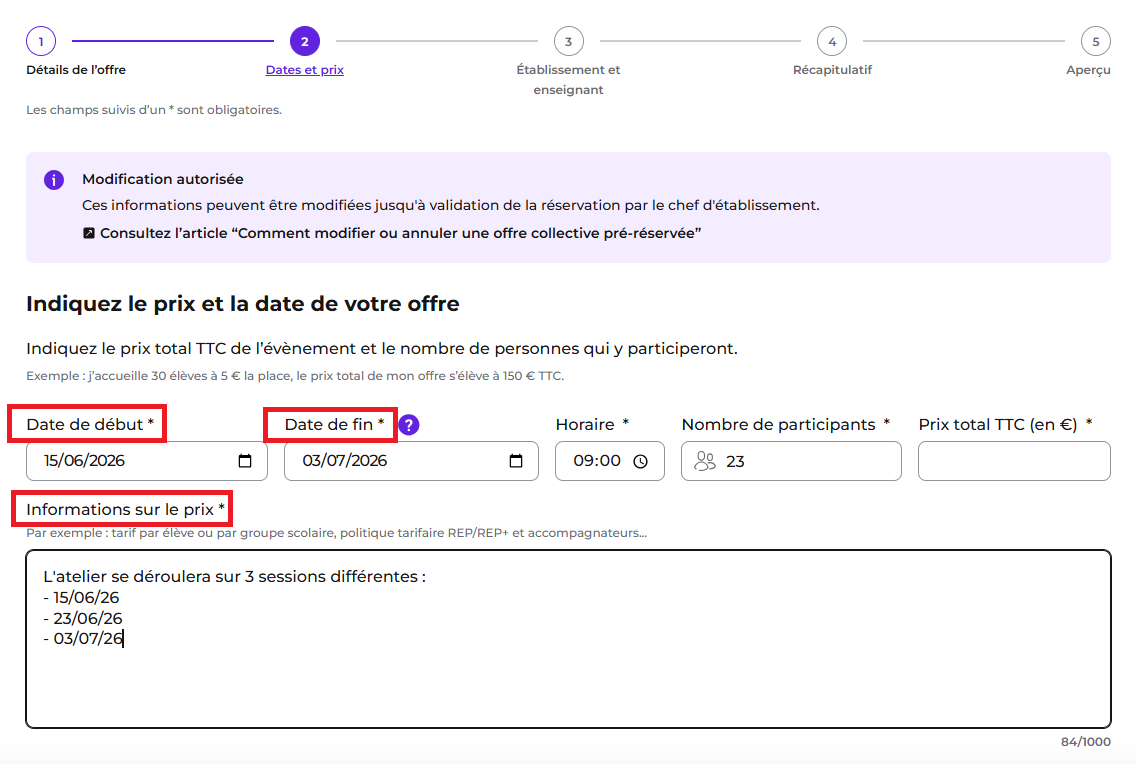Focus the Horaire field showing 09:00
The width and height of the screenshot is (1136, 764).
[x=610, y=461]
